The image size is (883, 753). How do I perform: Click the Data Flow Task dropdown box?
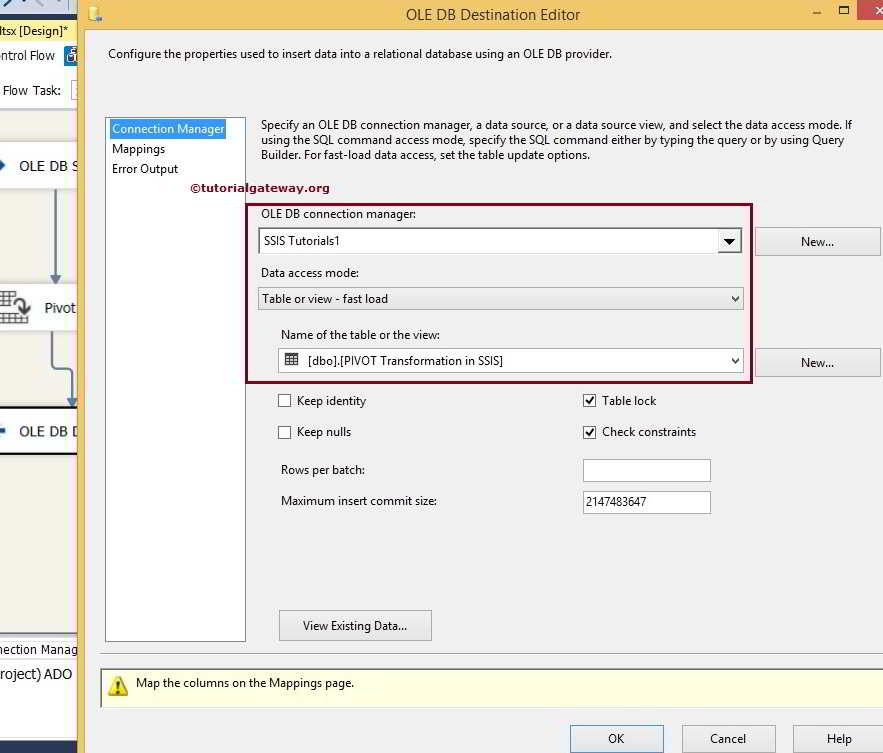pos(74,91)
